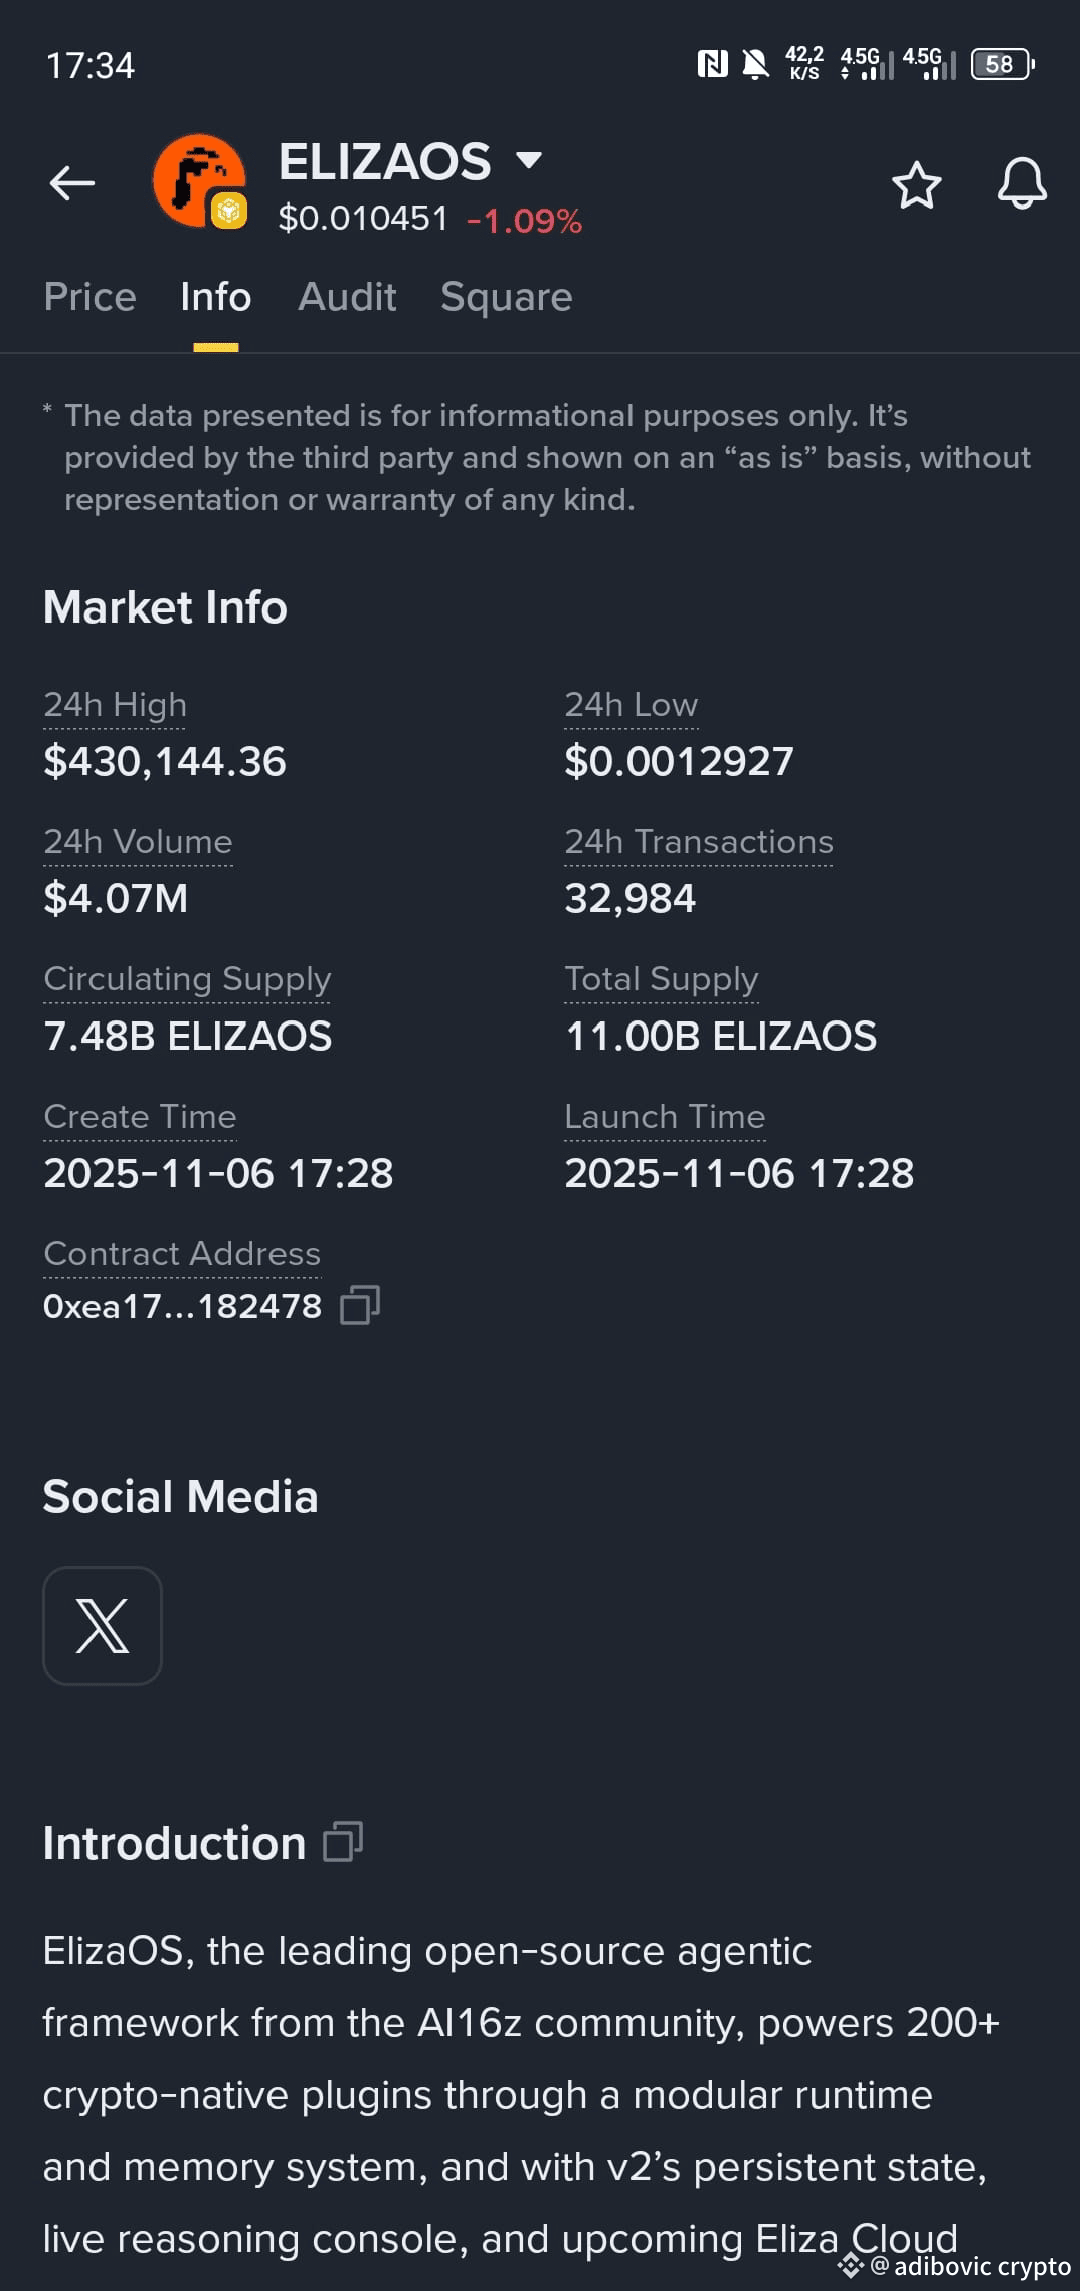Tap the Total Supply label
Image resolution: width=1080 pixels, height=2291 pixels.
662,979
